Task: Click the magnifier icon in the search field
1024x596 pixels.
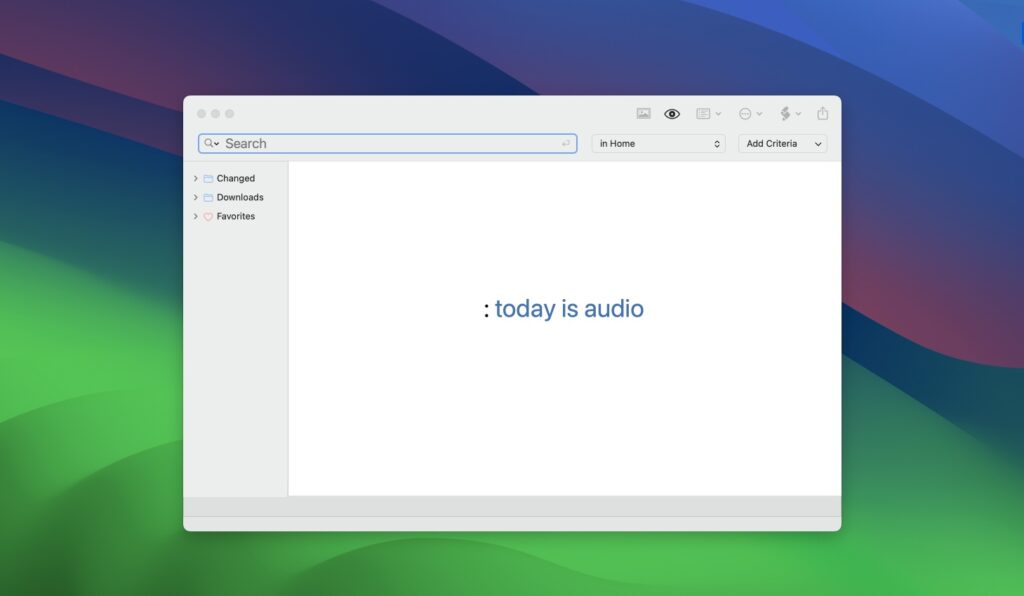Action: (209, 143)
